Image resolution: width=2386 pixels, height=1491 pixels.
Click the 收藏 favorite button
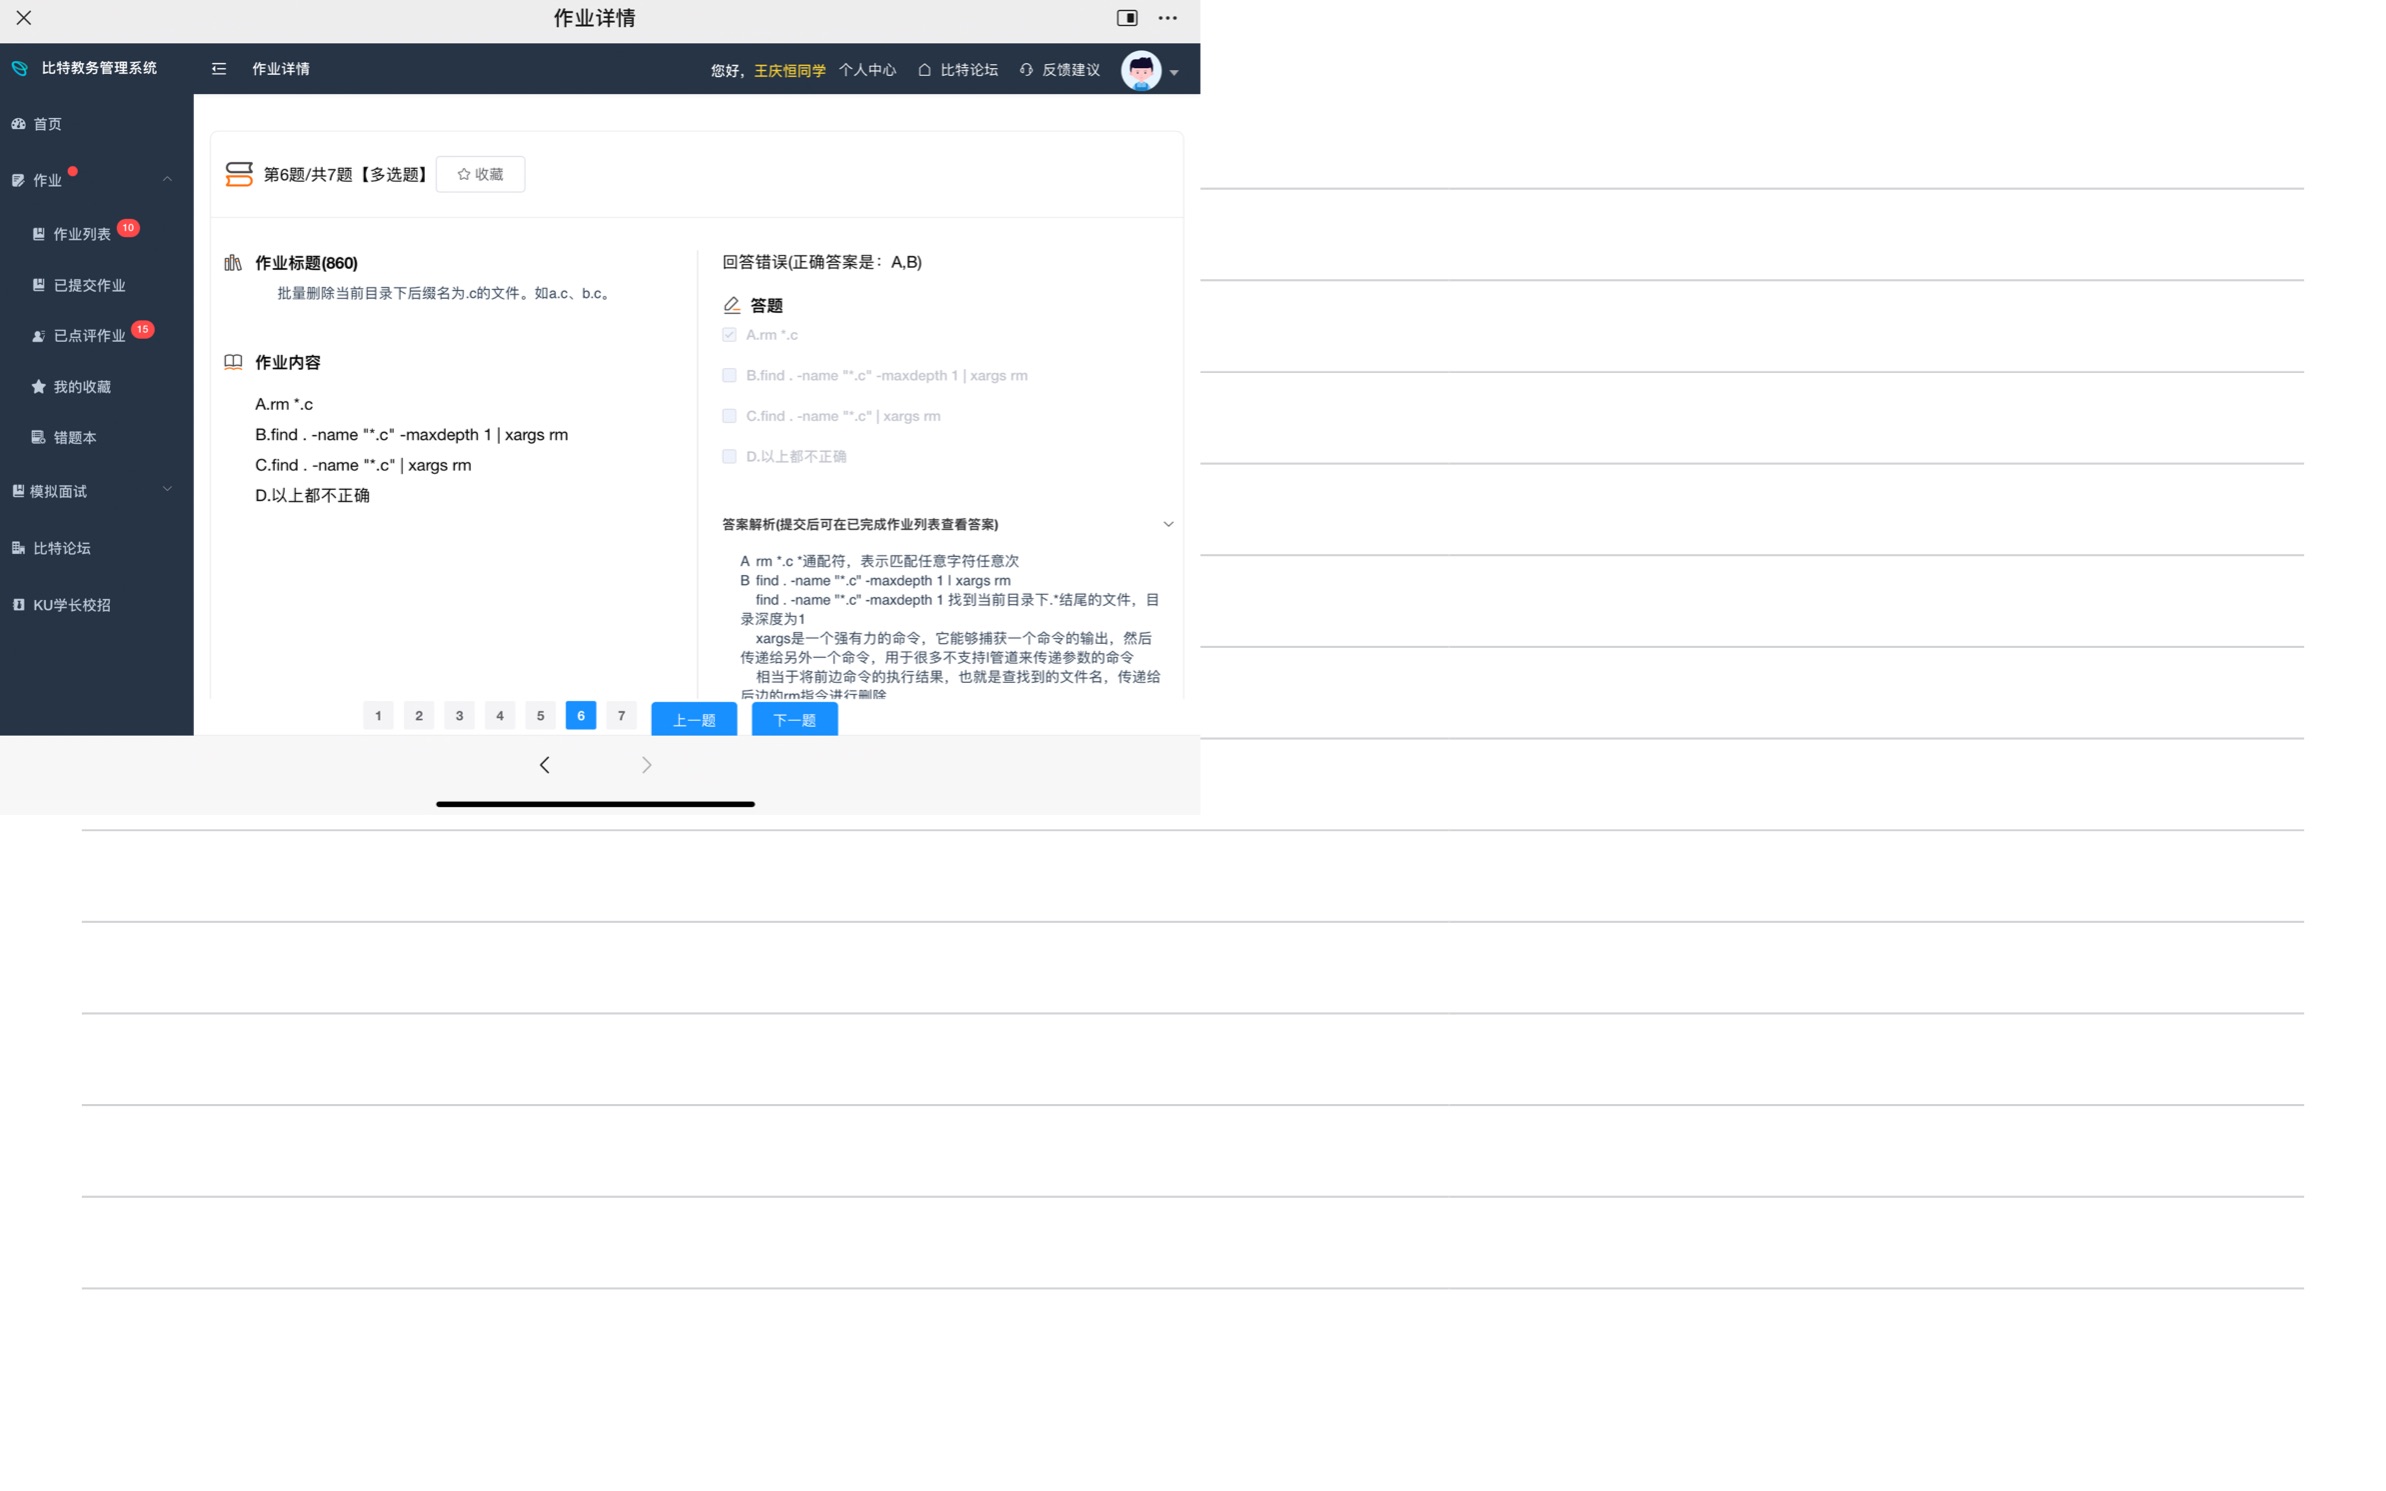tap(480, 174)
